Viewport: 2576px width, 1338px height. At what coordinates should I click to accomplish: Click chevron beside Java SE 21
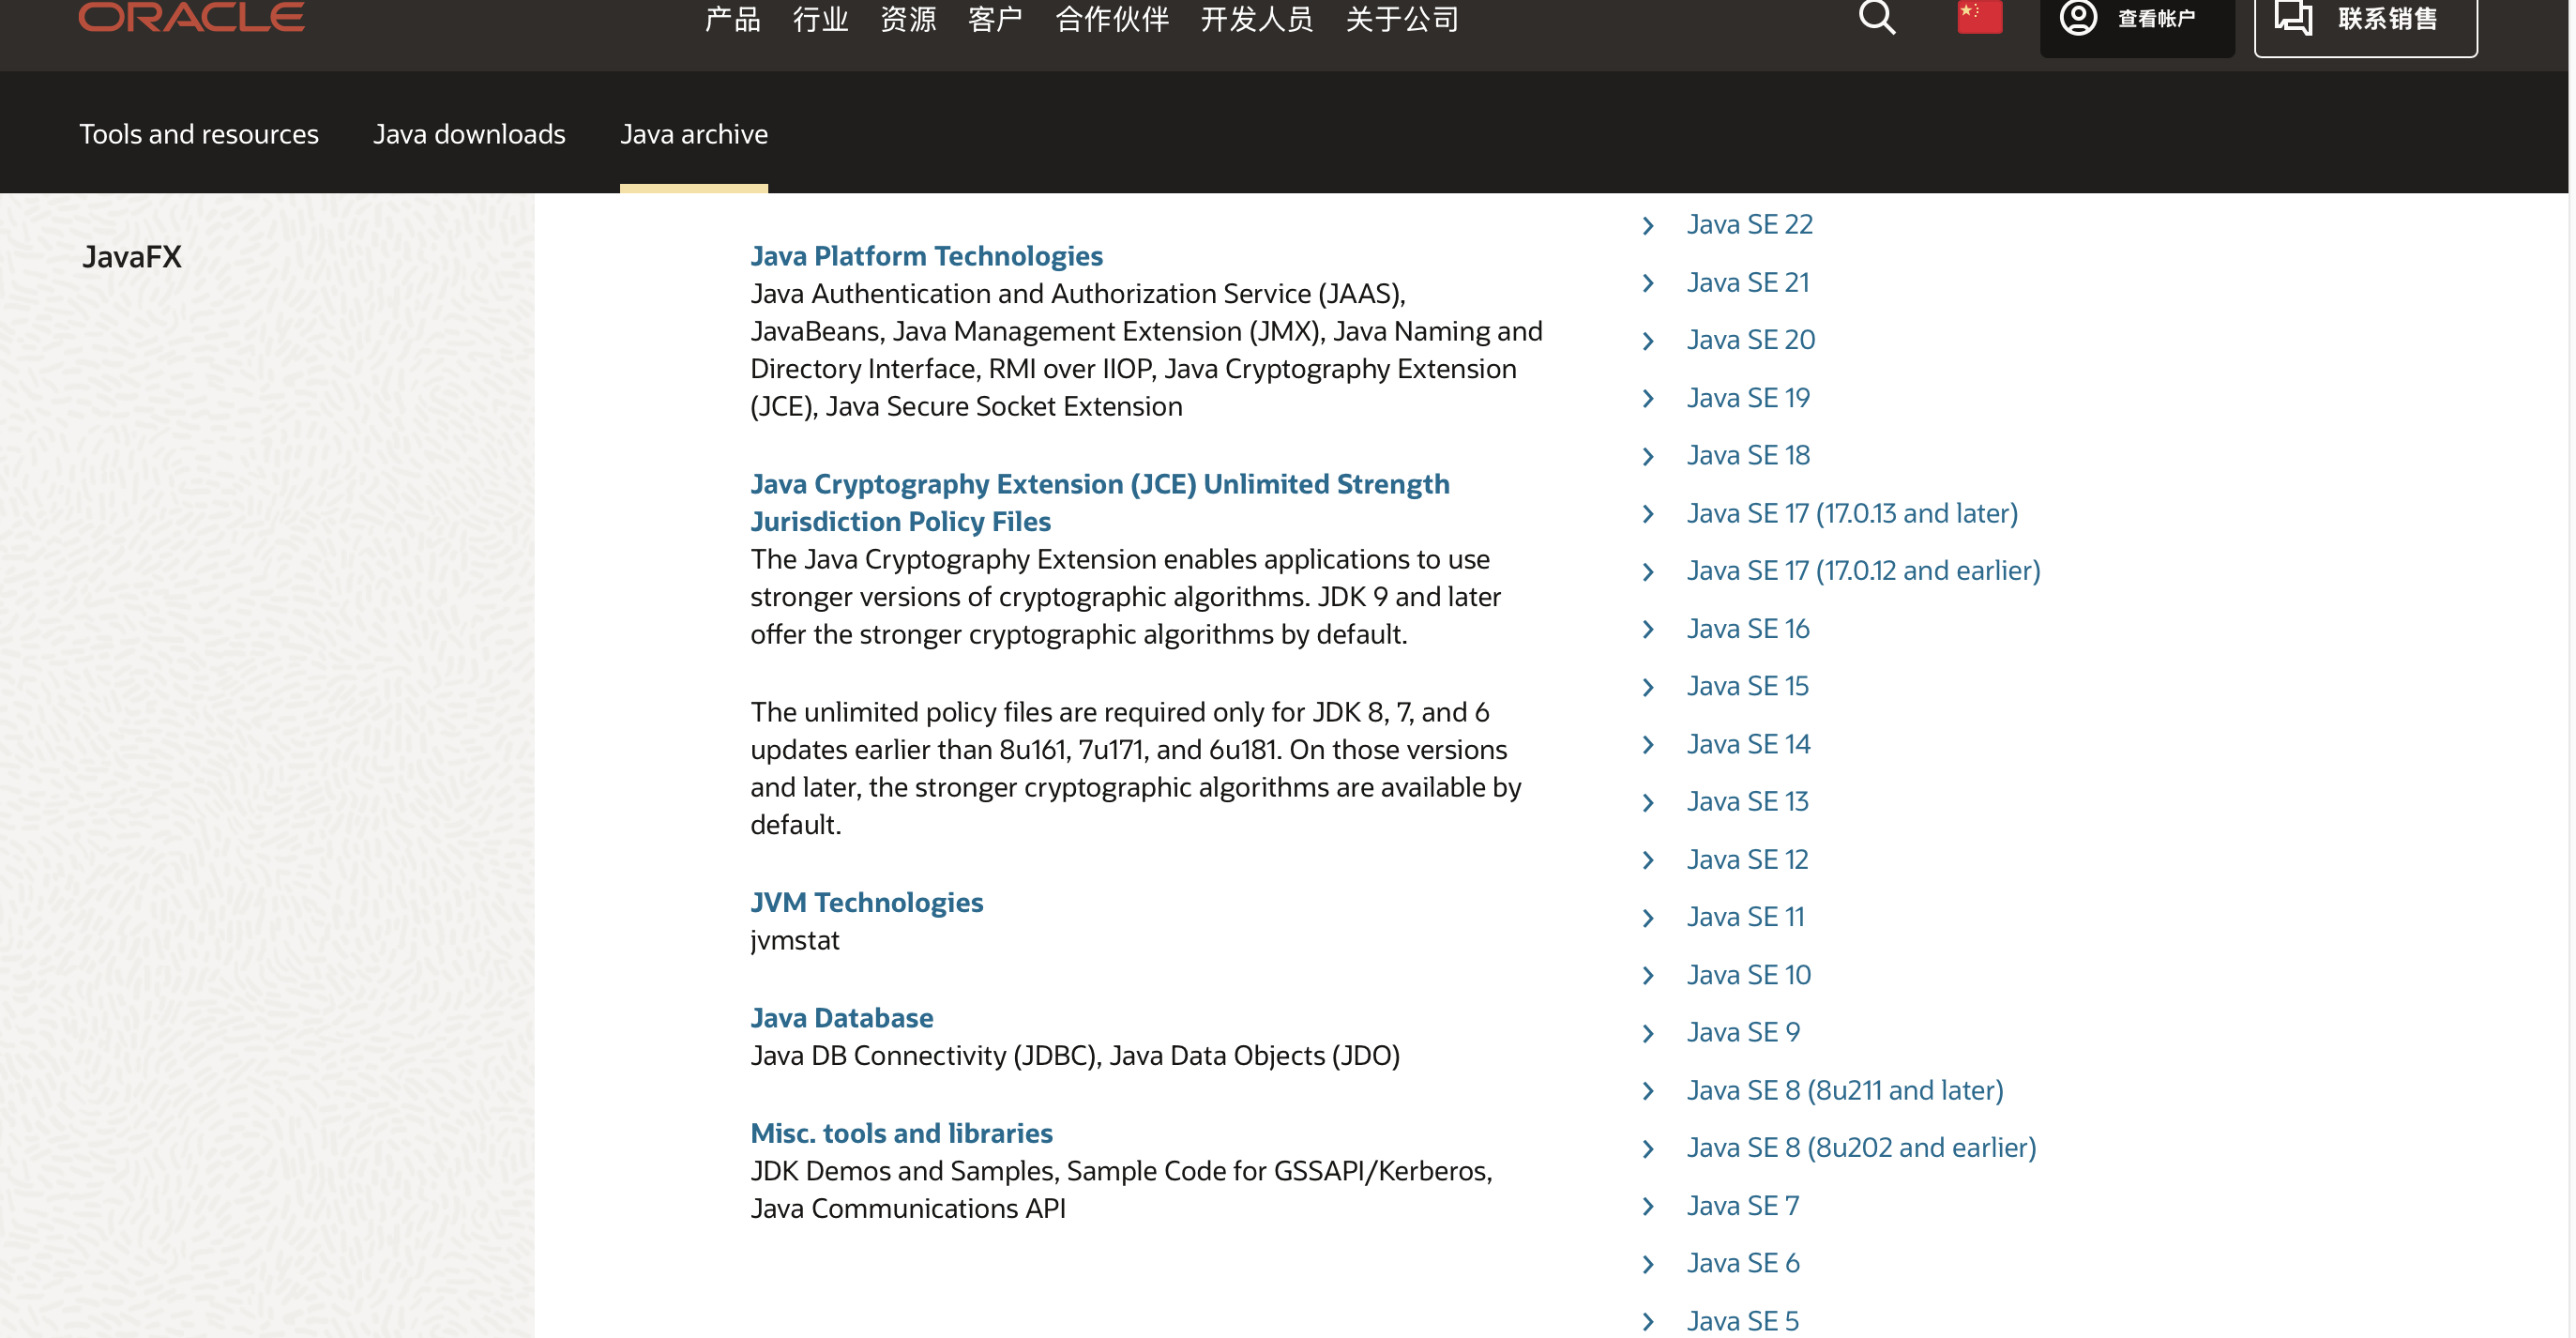1648,284
